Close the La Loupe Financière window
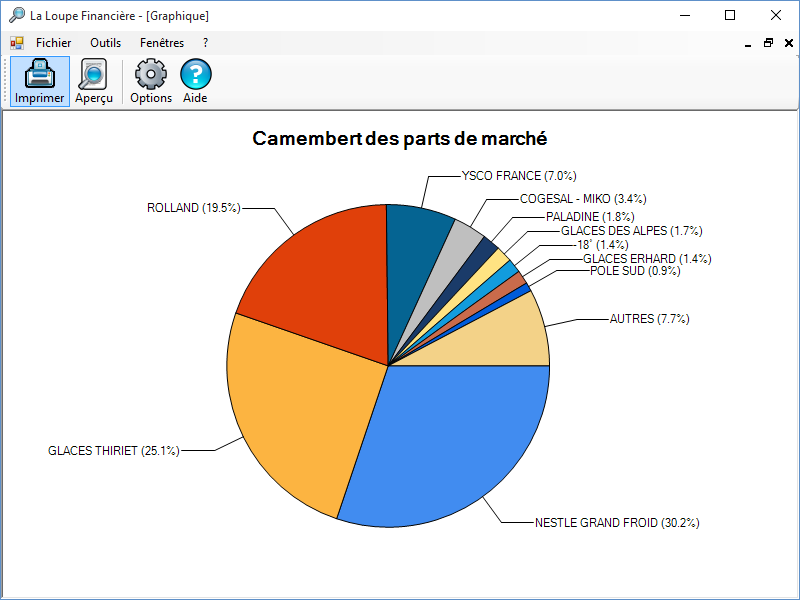 [x=776, y=15]
